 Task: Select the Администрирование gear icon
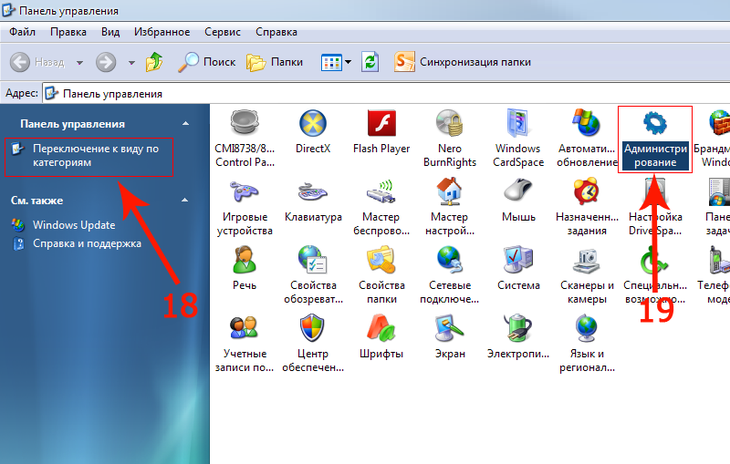[655, 123]
